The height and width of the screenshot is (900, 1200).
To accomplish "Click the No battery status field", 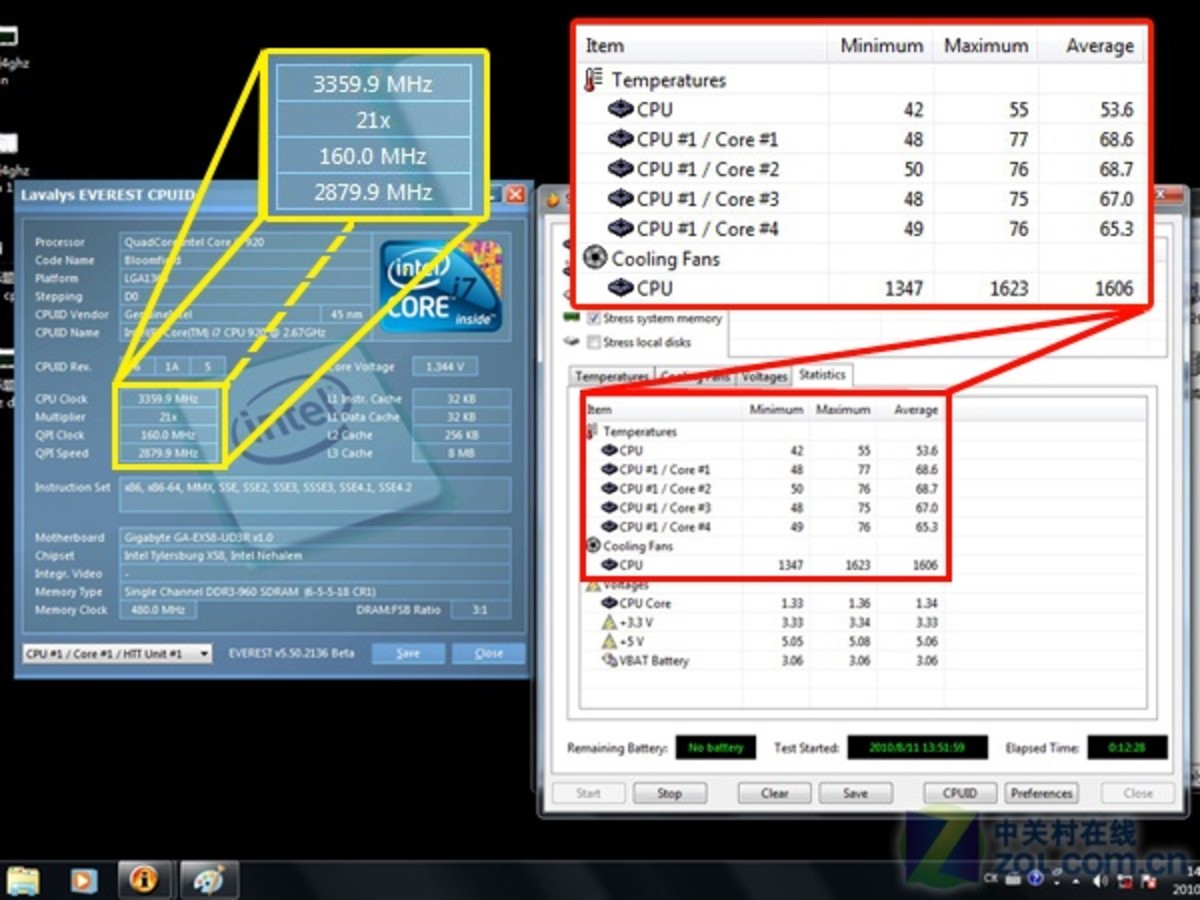I will click(715, 748).
